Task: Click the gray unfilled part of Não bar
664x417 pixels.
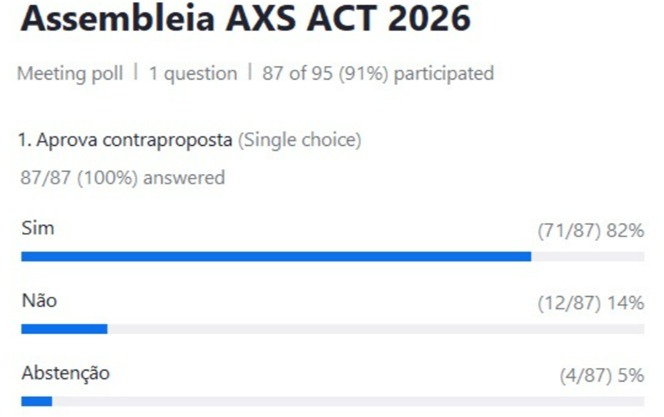Action: (375, 329)
